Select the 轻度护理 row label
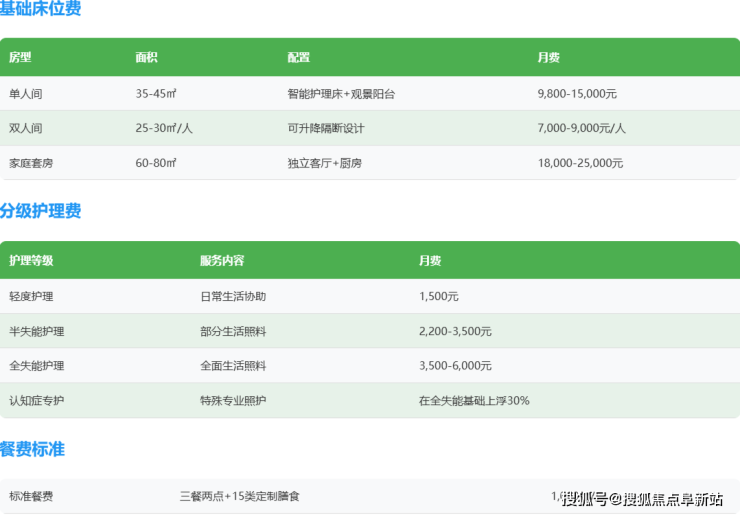The height and width of the screenshot is (515, 740). 31,297
